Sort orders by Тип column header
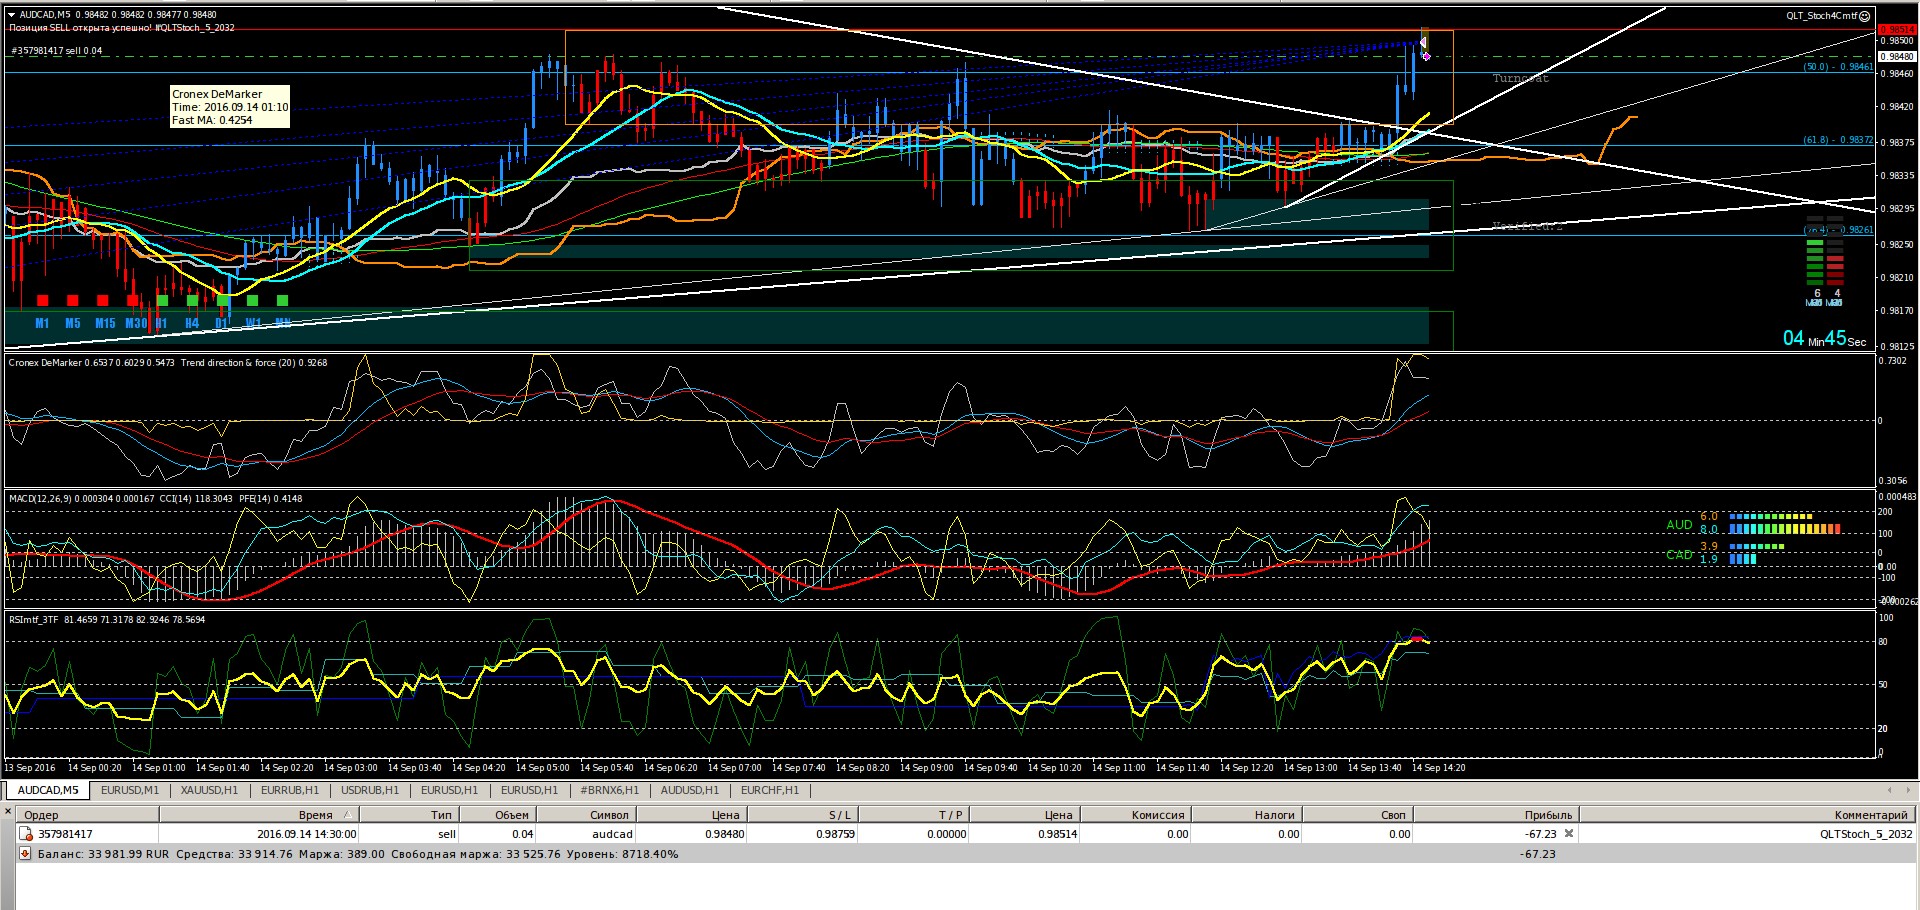 pos(409,815)
